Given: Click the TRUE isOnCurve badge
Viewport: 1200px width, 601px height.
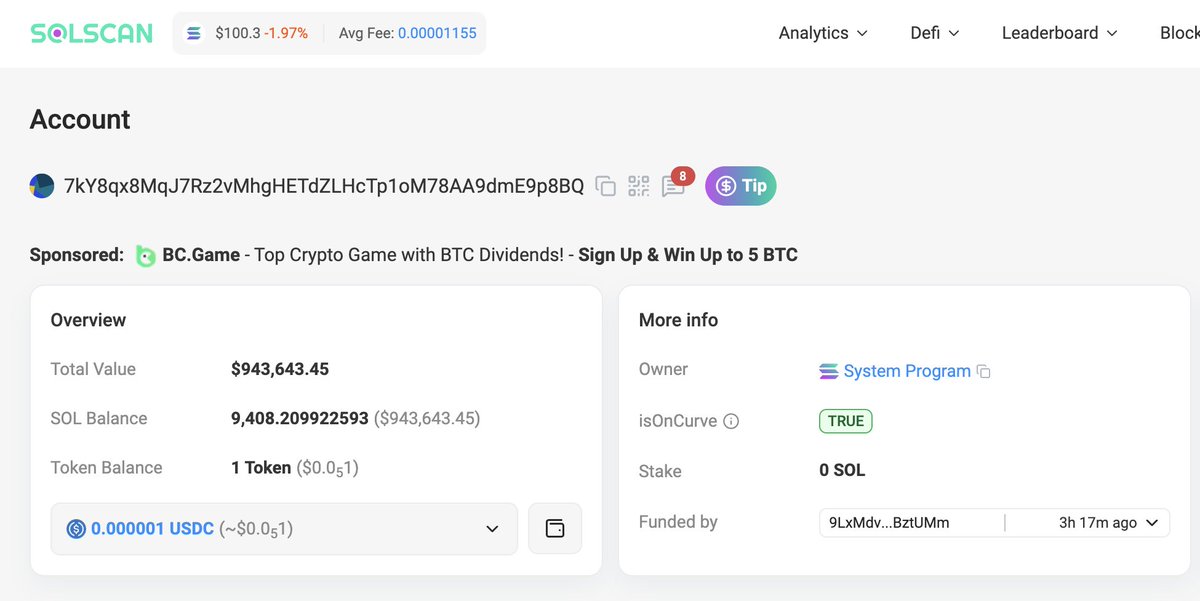Looking at the screenshot, I should point(846,421).
